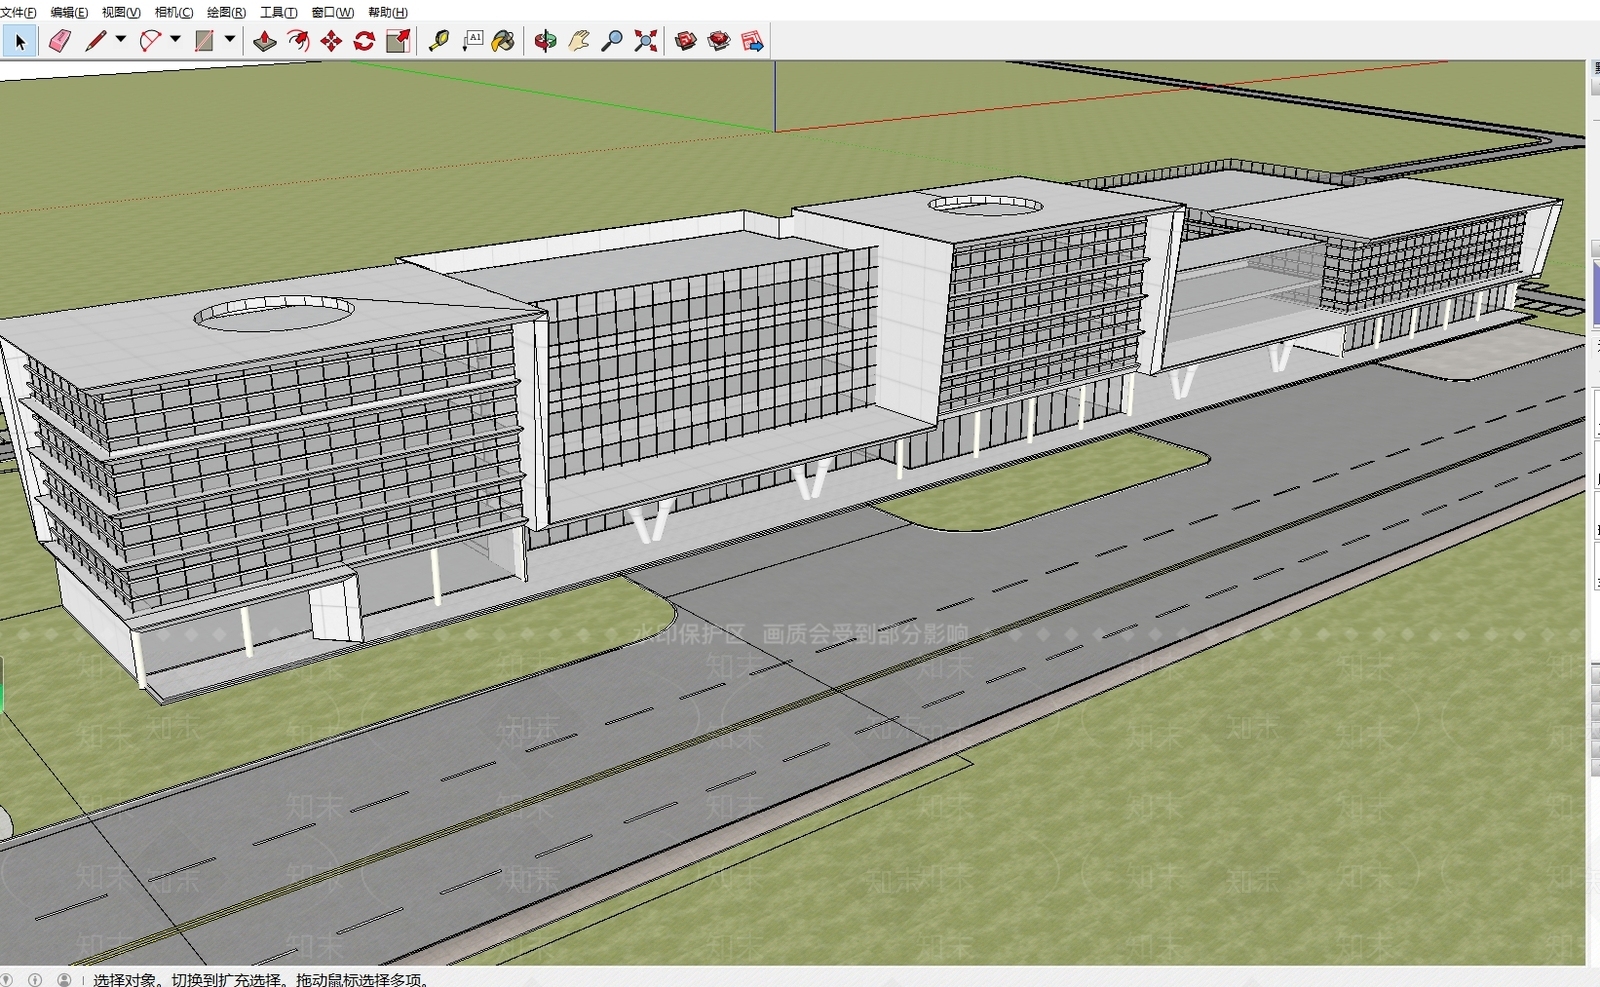Screen dimensions: 1600x987
Task: Select the Orbit camera tool
Action: click(545, 41)
